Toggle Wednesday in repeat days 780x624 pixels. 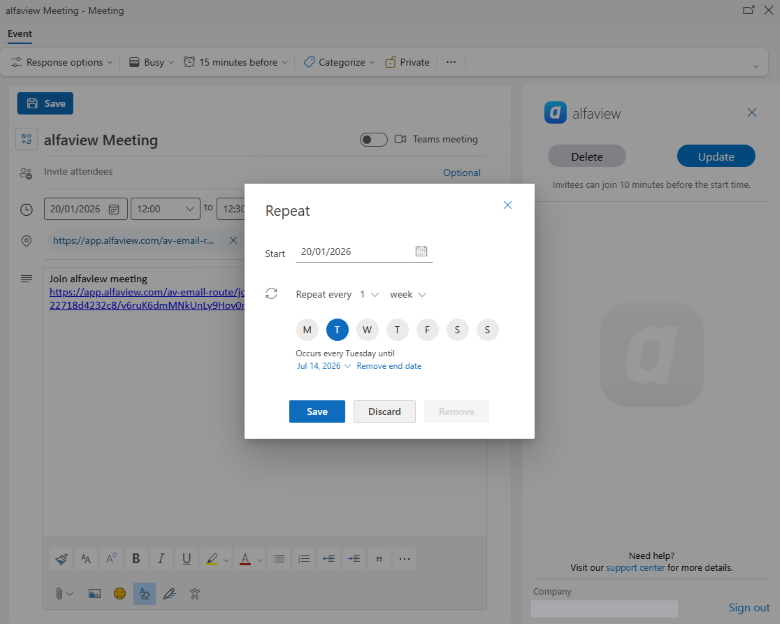tap(367, 329)
